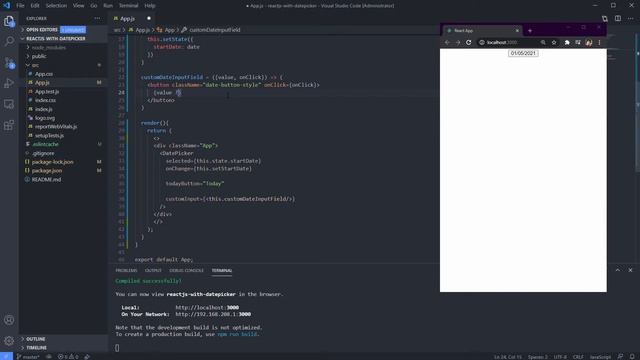Select the App.js editor tab
640x360 pixels.
pyautogui.click(x=127, y=18)
